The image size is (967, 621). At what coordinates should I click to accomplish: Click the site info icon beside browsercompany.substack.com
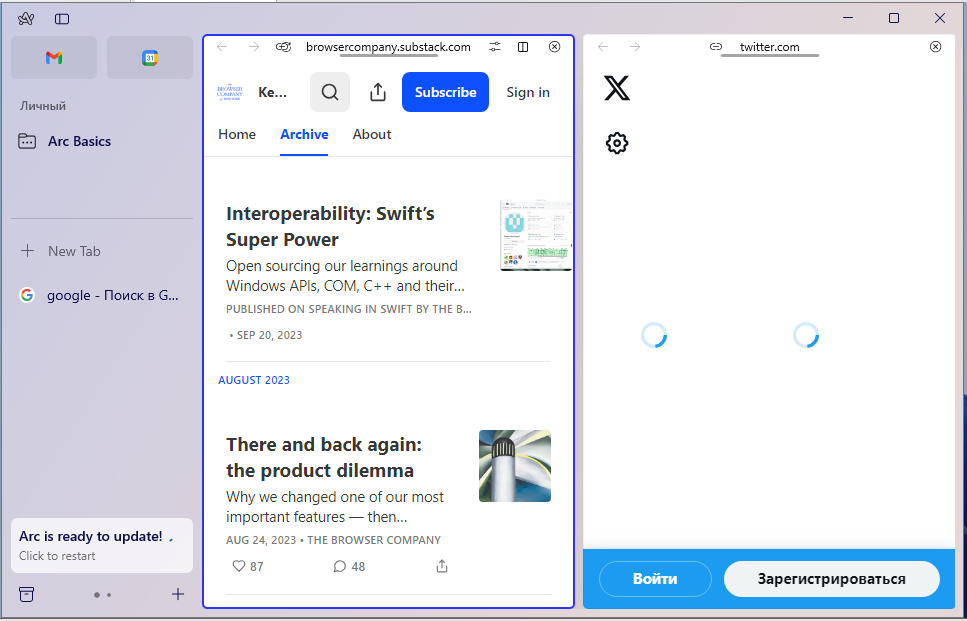click(x=284, y=47)
